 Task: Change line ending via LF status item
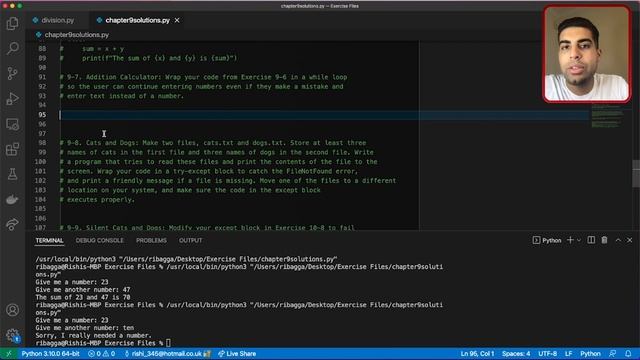(569, 354)
